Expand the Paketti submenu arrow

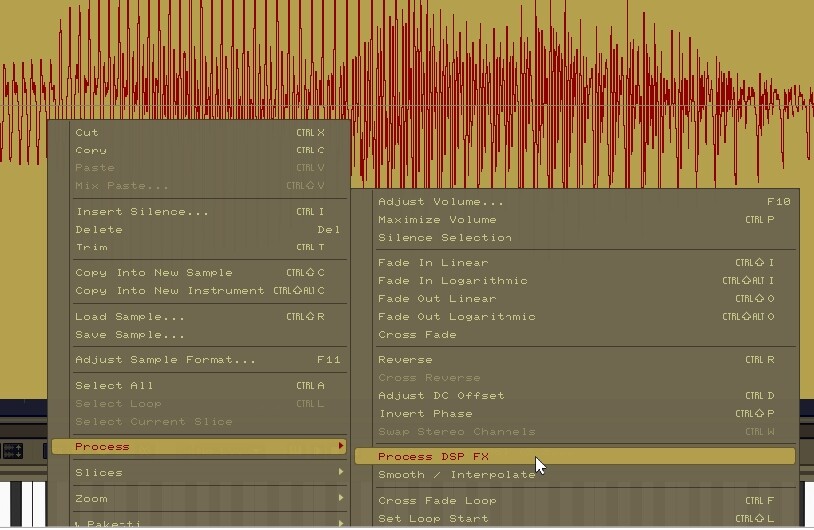[x=341, y=523]
